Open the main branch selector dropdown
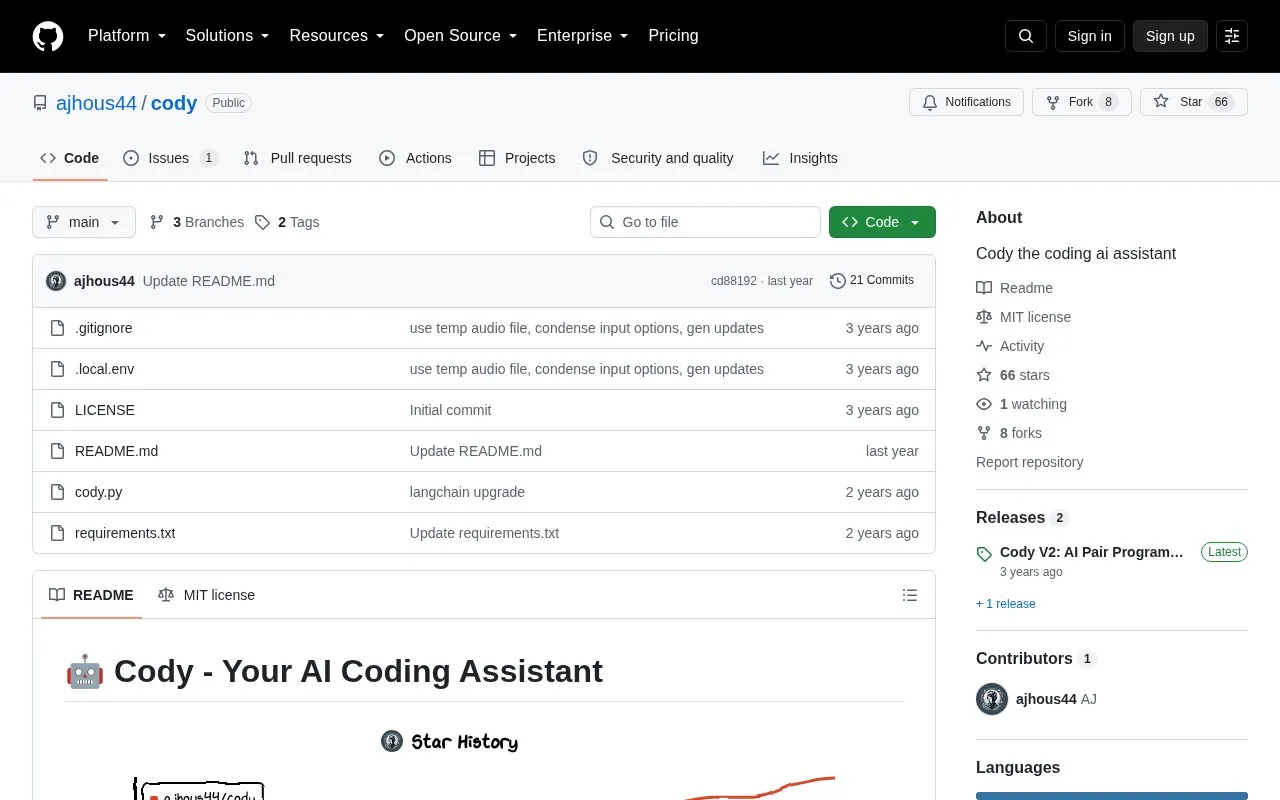Screen dimensions: 1280x800 coord(84,222)
